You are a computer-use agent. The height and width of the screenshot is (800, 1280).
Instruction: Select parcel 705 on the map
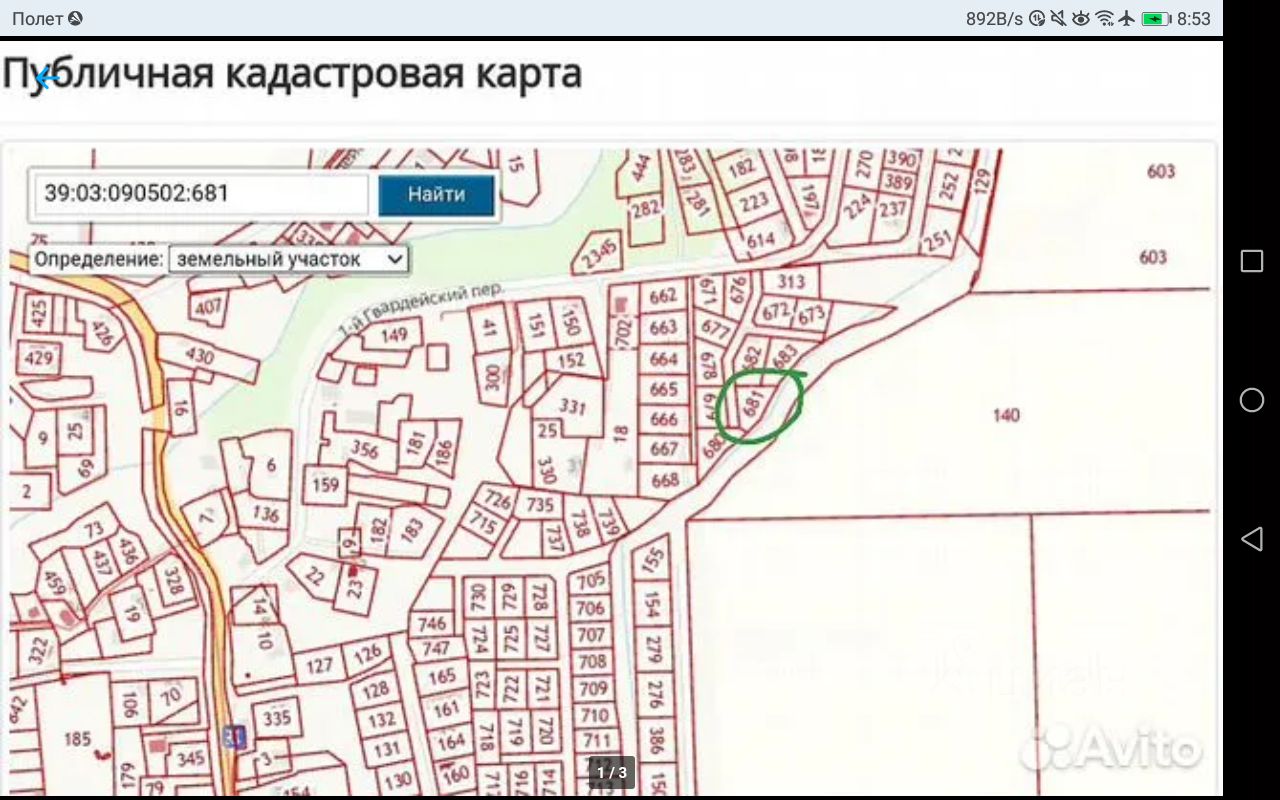(592, 579)
